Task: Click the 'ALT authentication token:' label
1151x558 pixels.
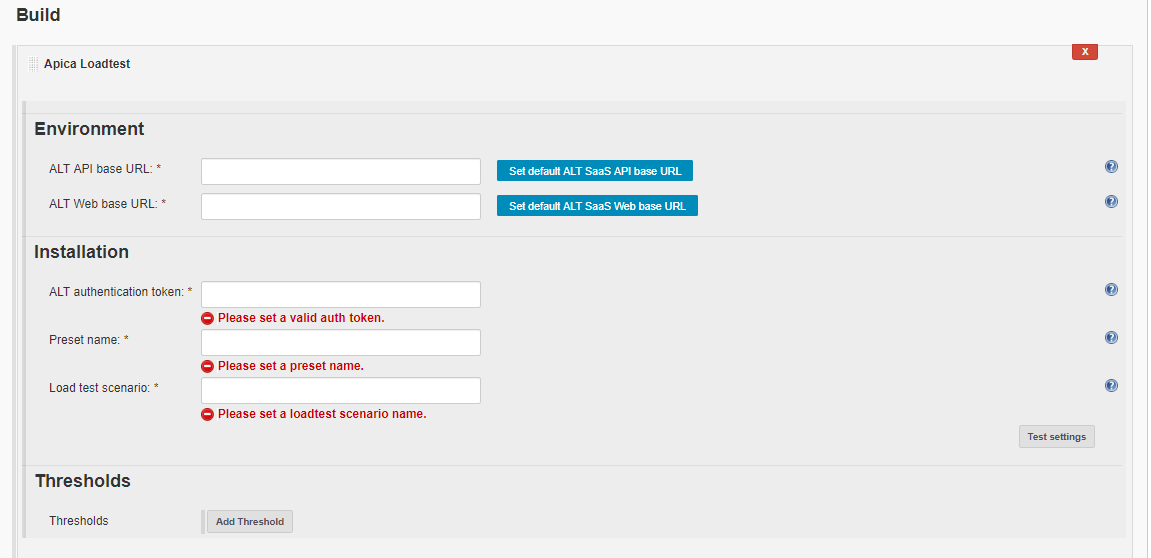Action: 120,291
